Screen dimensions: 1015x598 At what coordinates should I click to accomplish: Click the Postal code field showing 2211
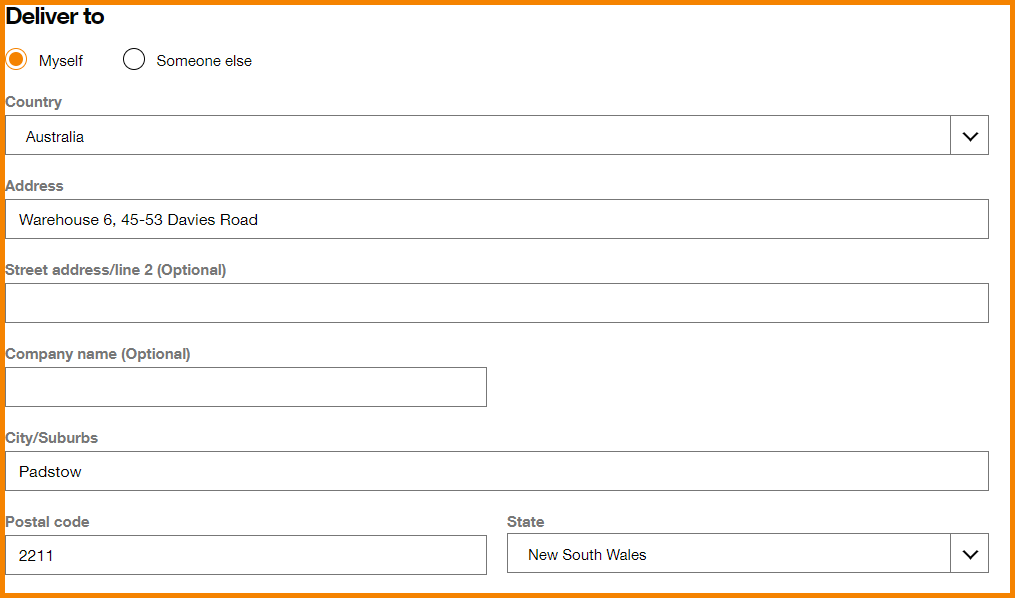point(246,555)
